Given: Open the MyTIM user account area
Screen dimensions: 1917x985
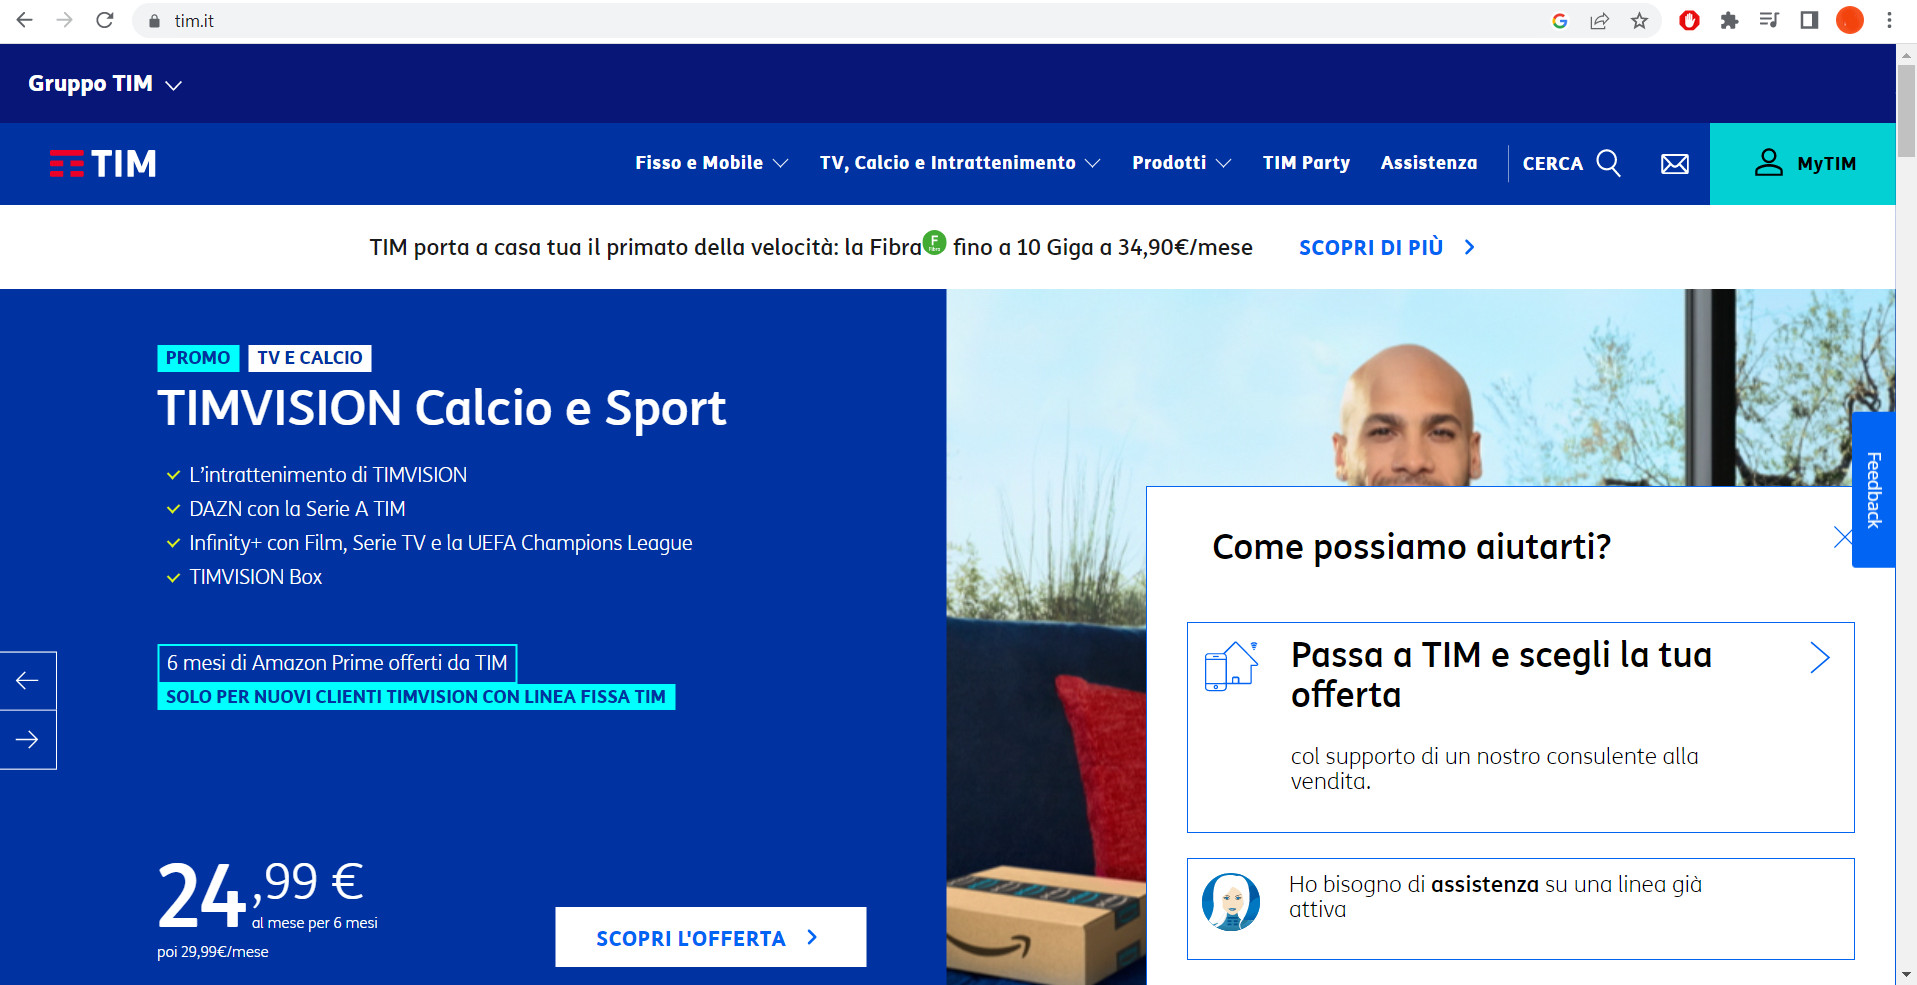Looking at the screenshot, I should [1803, 164].
